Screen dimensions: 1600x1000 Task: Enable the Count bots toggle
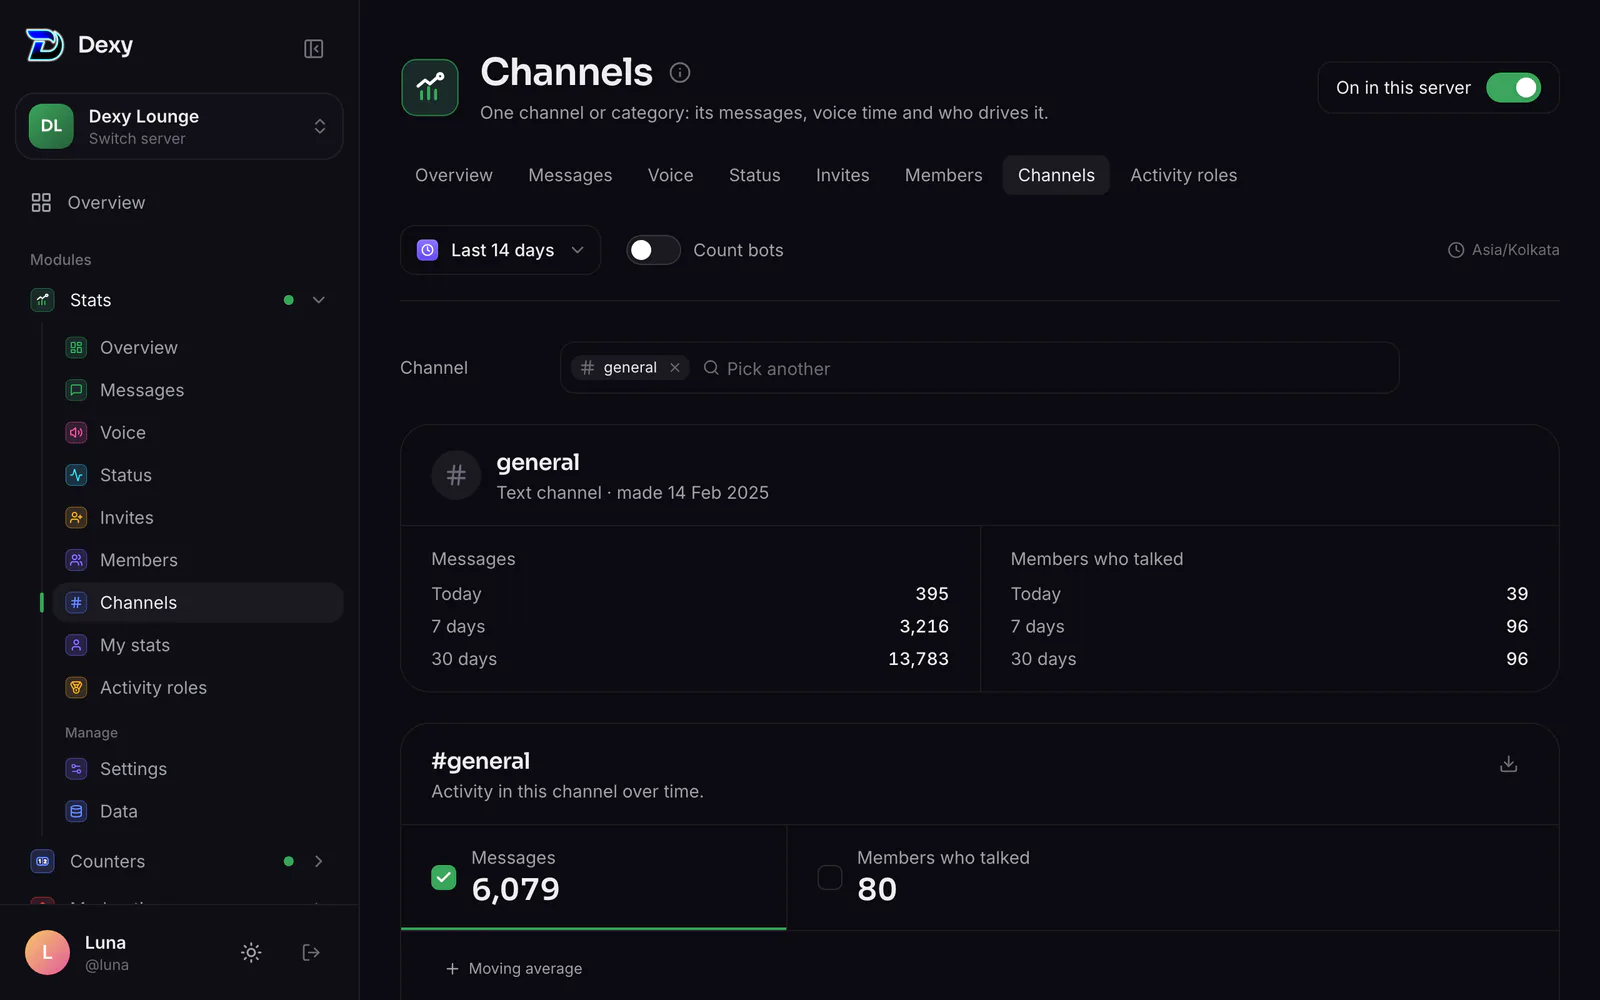(653, 250)
